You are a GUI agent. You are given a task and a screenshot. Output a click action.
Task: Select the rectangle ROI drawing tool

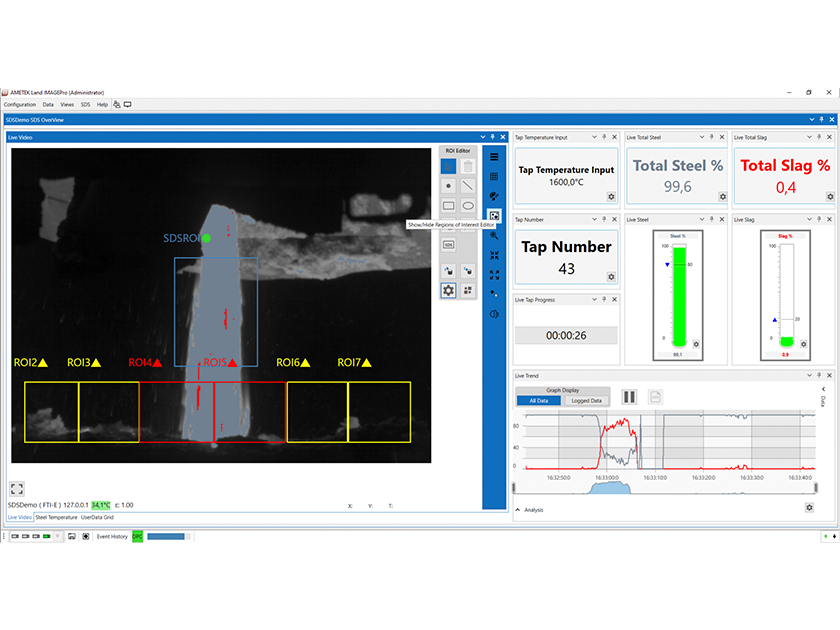pos(448,205)
